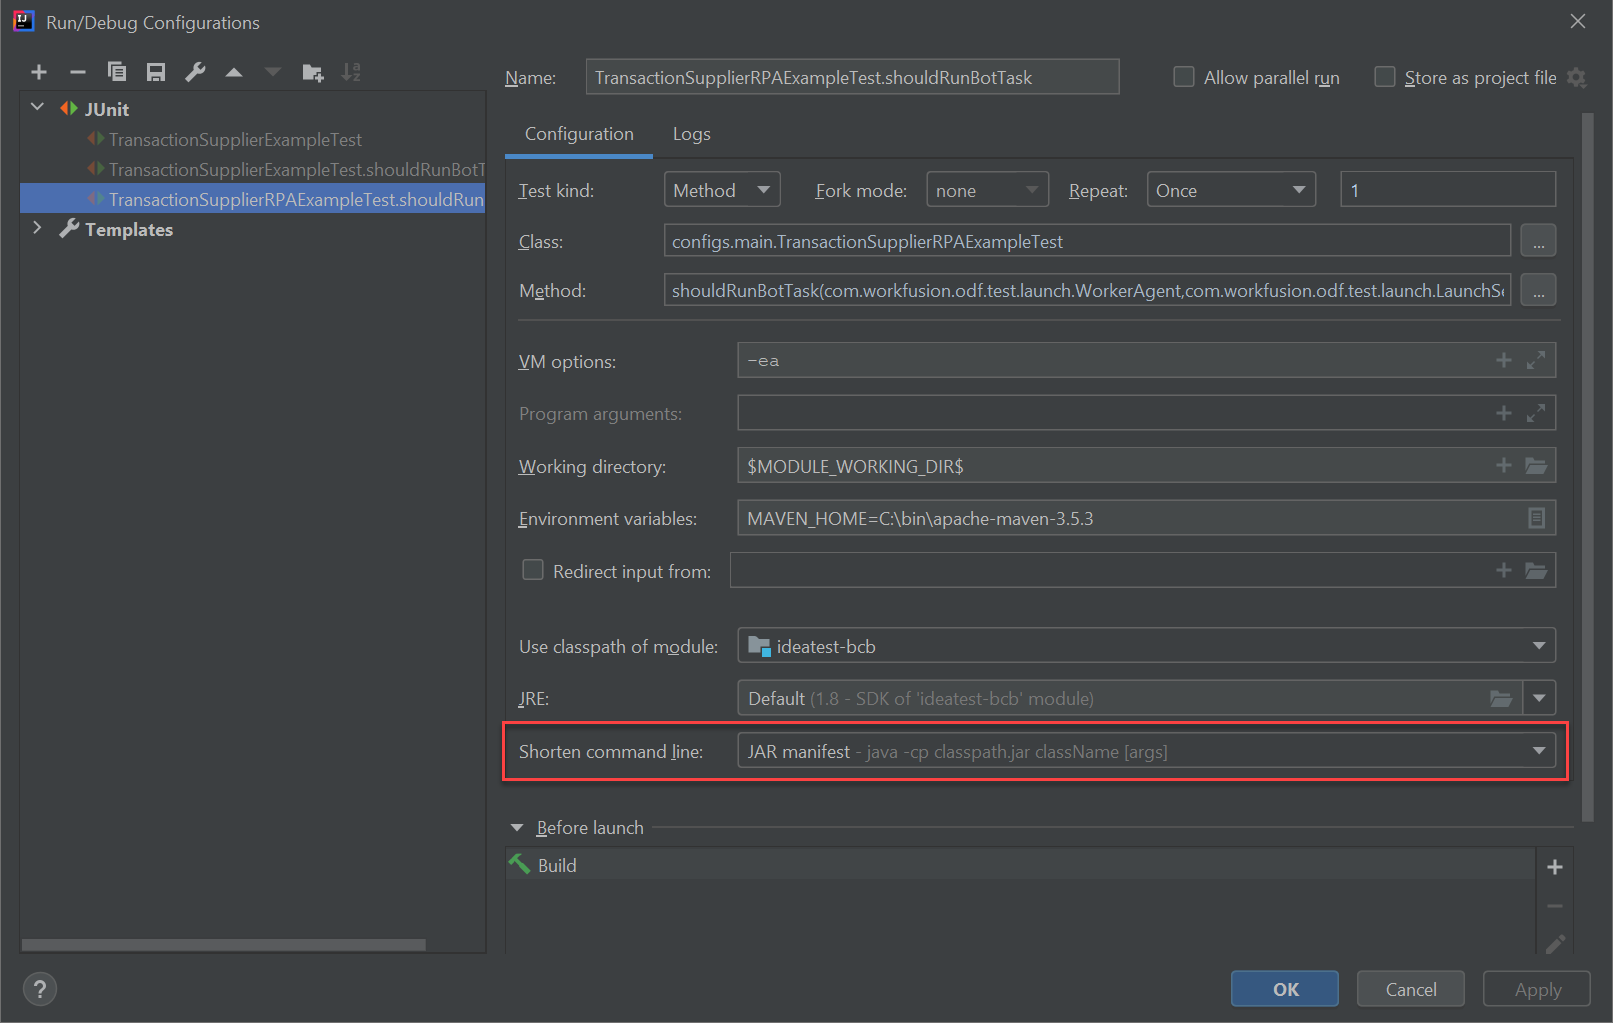
Task: Open the Fork mode dropdown
Action: pos(987,190)
